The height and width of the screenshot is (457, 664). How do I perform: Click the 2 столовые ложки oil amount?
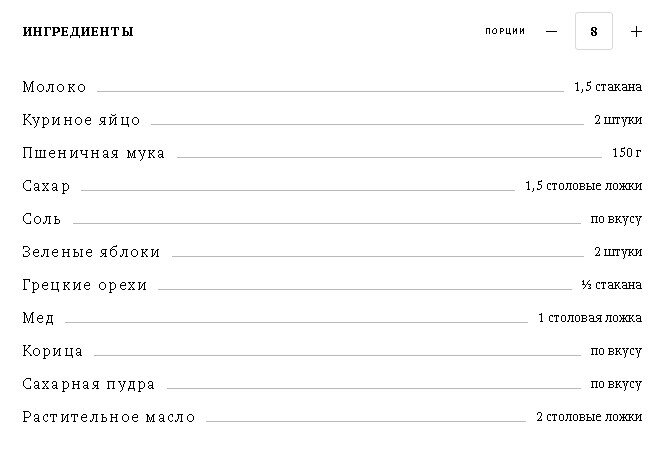tap(589, 417)
